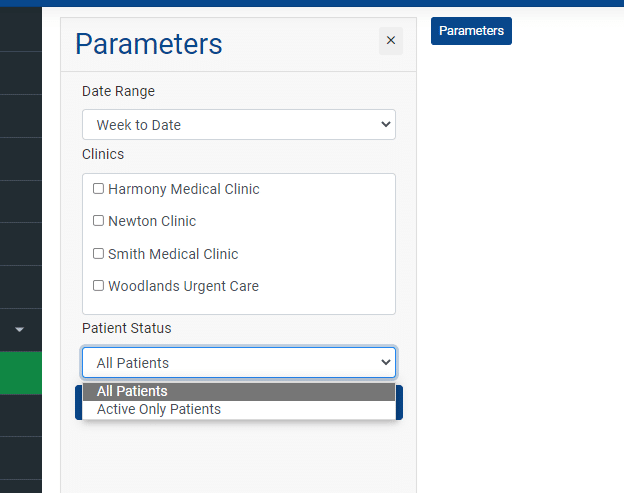Close the Parameters panel with the X

(390, 41)
